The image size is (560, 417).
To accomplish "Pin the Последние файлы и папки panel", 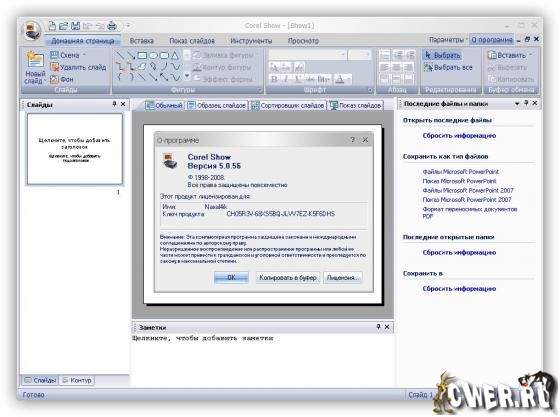I will coord(526,103).
